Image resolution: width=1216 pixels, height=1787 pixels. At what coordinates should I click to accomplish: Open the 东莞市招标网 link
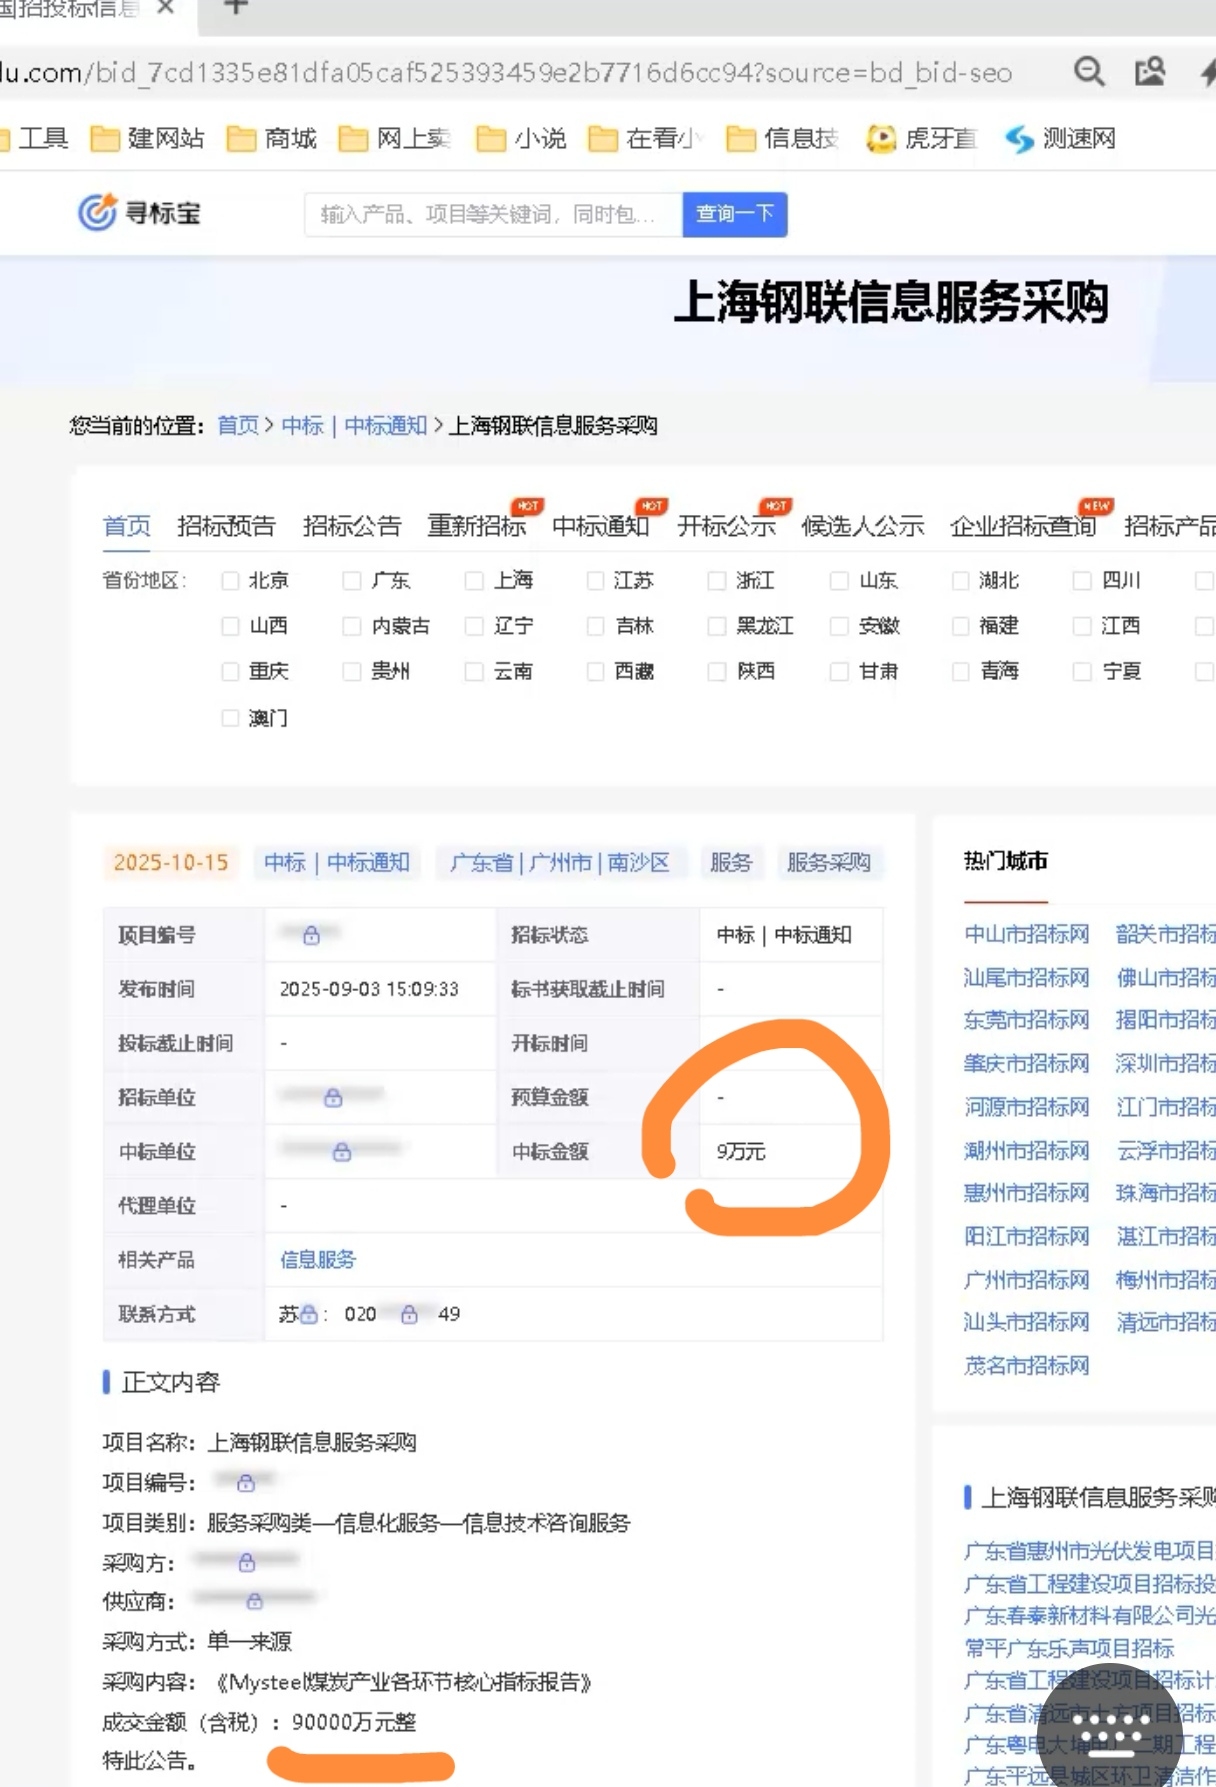point(1026,1020)
